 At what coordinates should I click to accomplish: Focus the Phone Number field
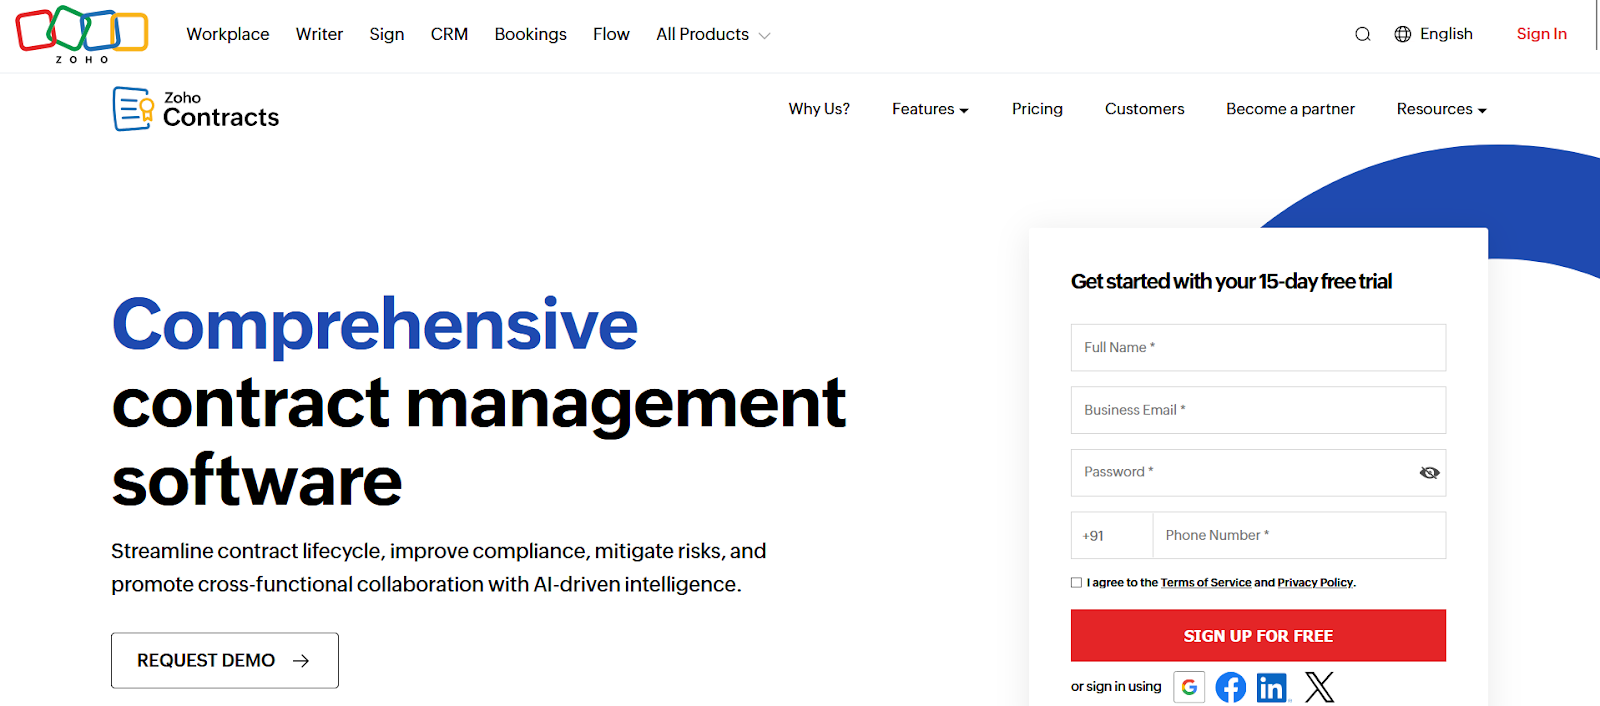(x=1299, y=535)
